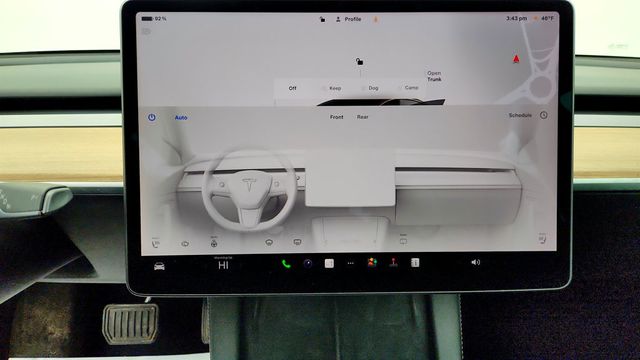
Task: Tap the orange status icon beside Profile
Action: (x=376, y=19)
